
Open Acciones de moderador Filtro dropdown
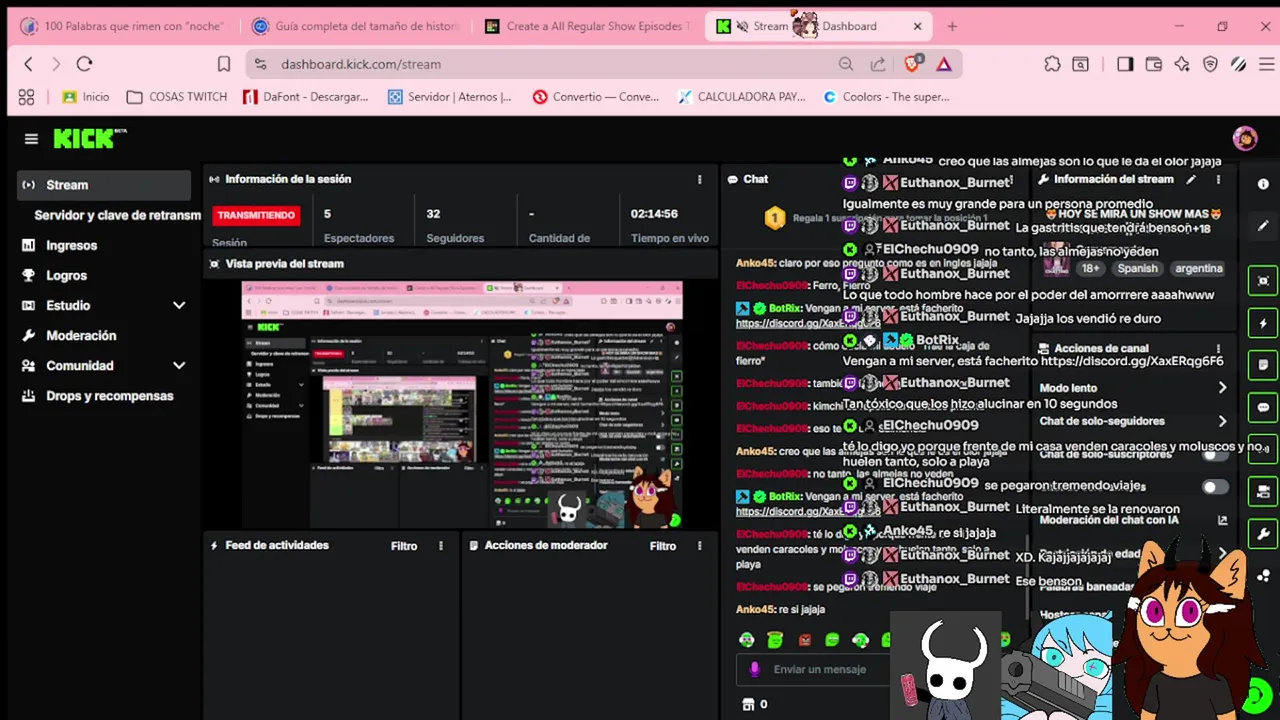(663, 546)
